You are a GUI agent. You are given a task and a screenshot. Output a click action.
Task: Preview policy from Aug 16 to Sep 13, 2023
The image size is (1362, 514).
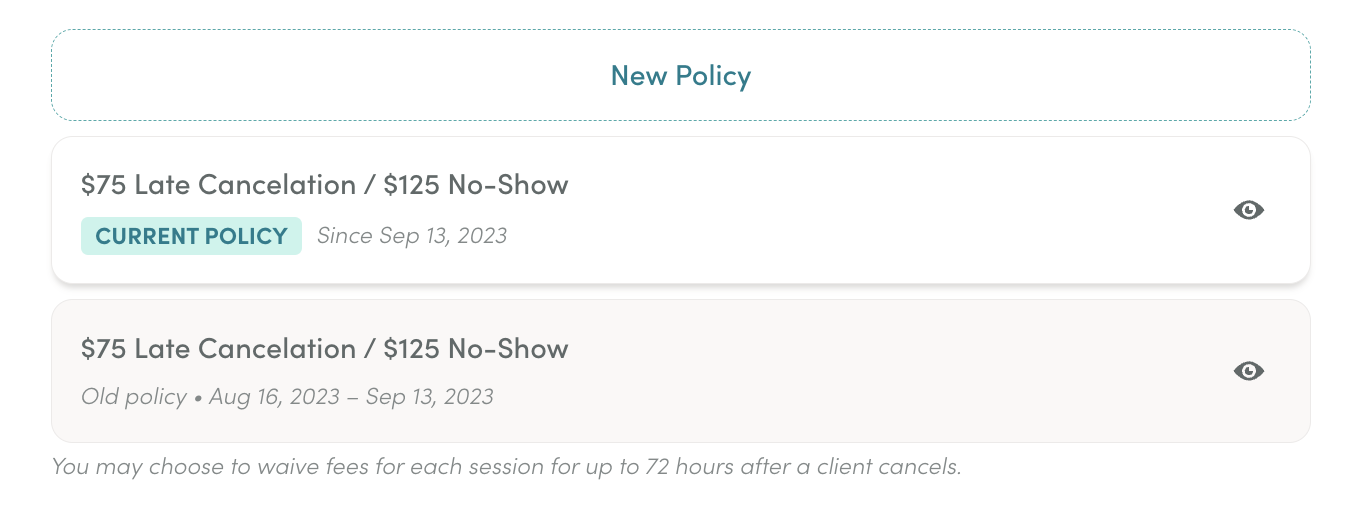click(1249, 371)
